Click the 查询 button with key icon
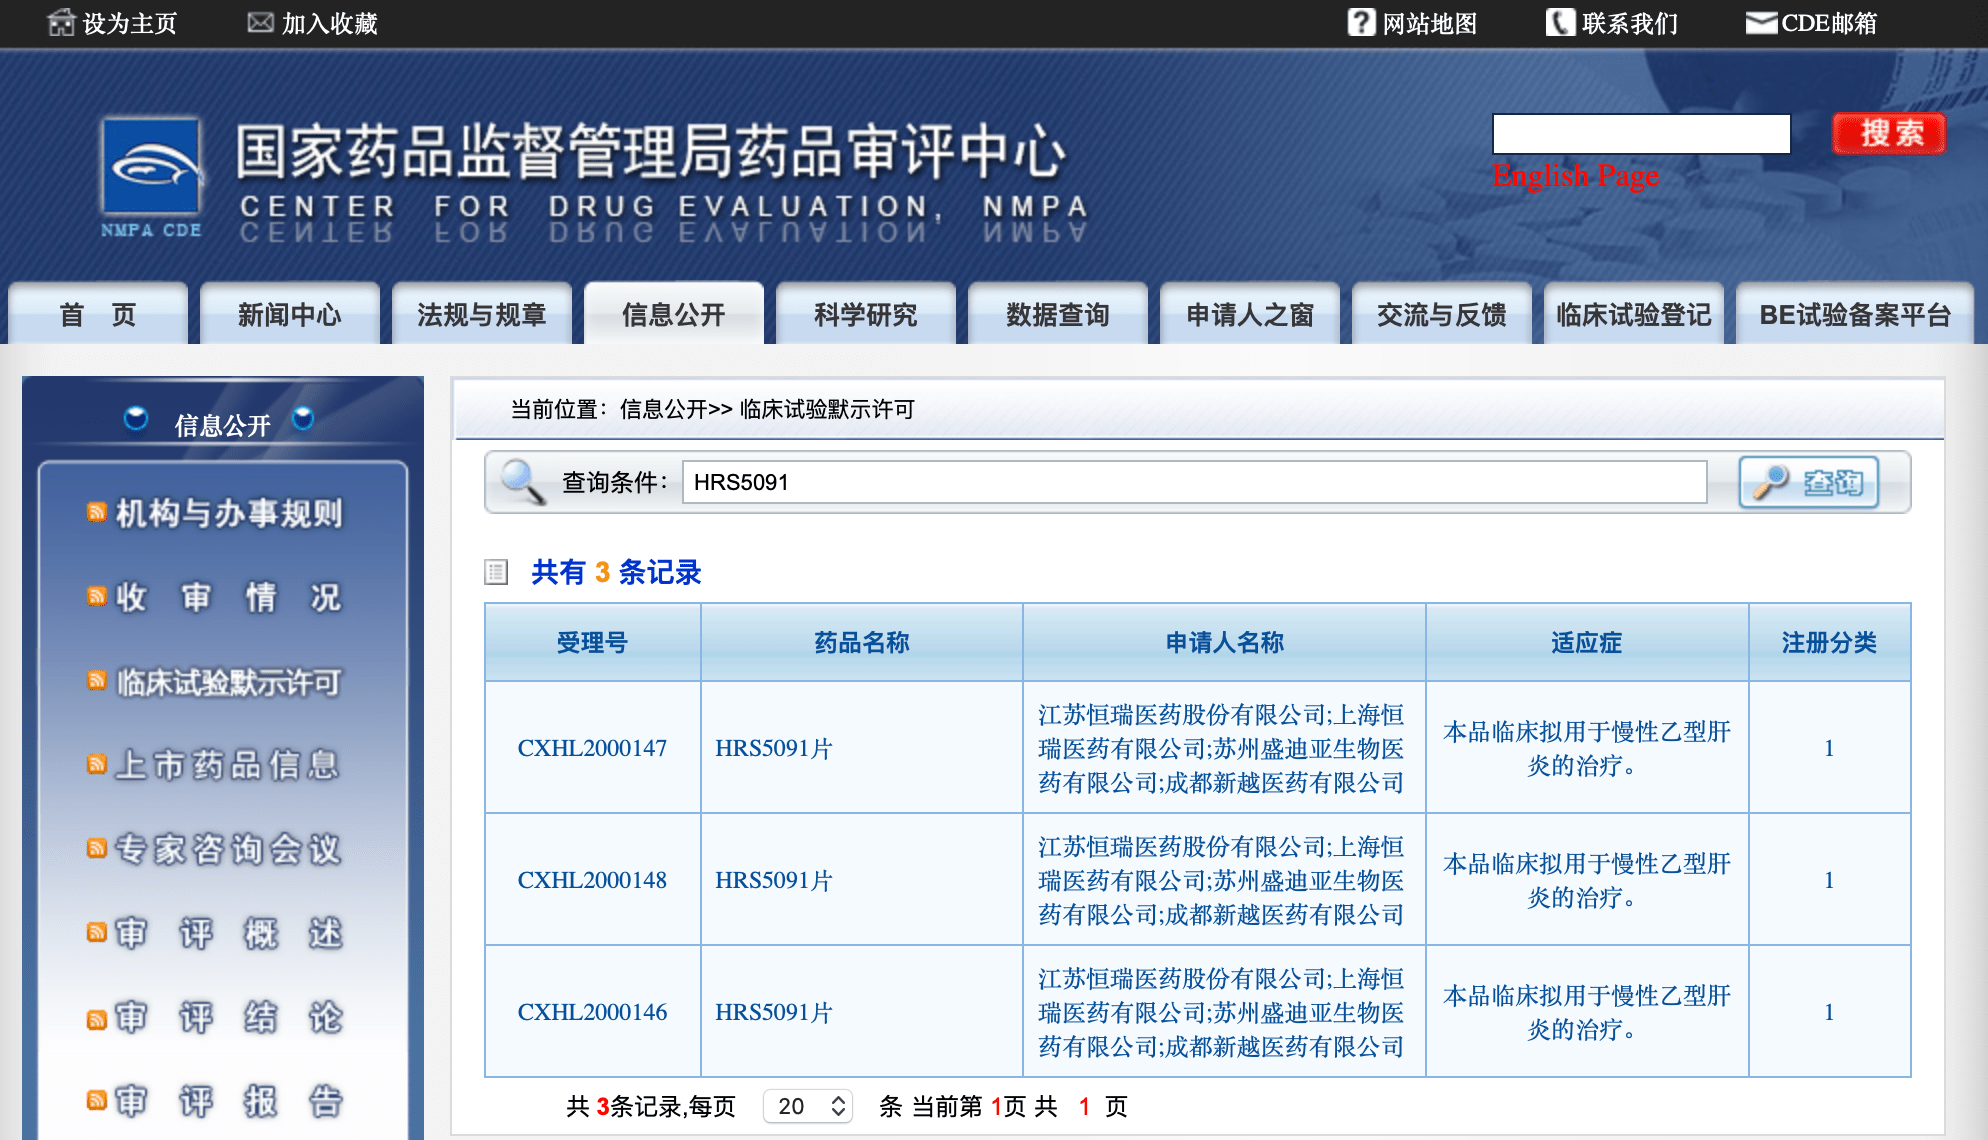 1808,483
